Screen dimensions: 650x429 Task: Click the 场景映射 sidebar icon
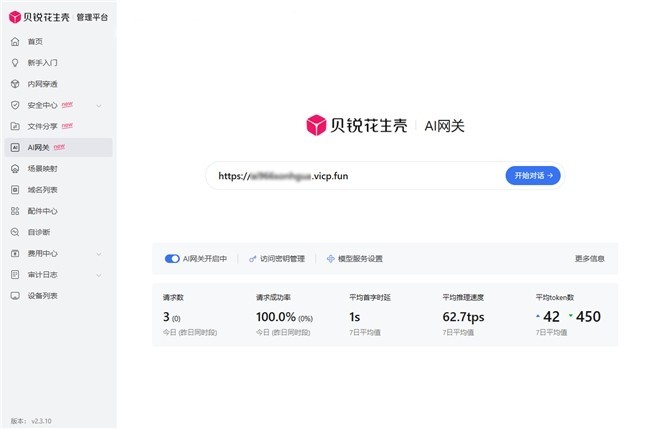[x=15, y=169]
